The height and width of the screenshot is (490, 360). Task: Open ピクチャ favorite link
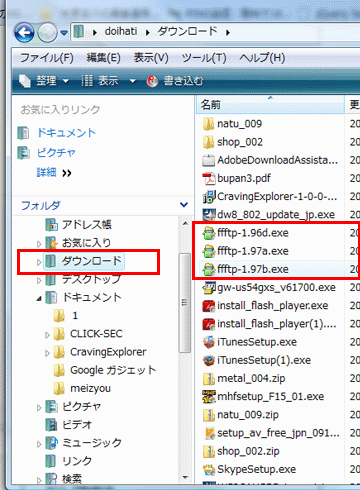pos(56,153)
